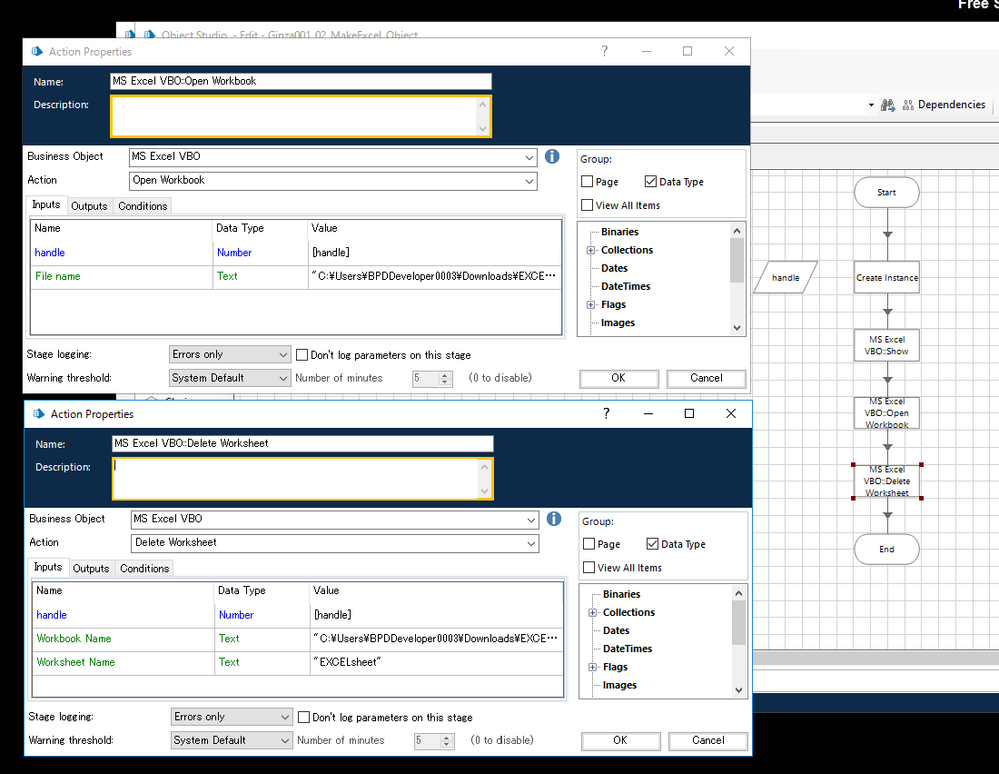Toggle Don't log parameters in Open Workbook dialog
The height and width of the screenshot is (774, 999).
click(302, 355)
